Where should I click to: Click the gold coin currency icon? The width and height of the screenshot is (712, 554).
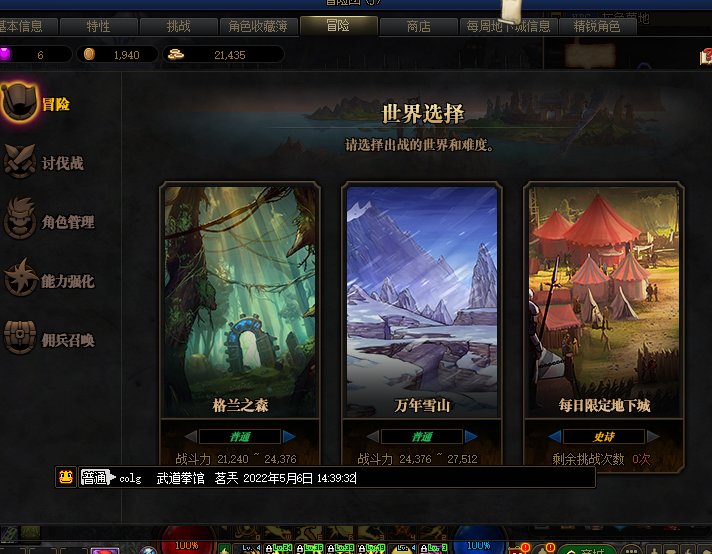89,54
